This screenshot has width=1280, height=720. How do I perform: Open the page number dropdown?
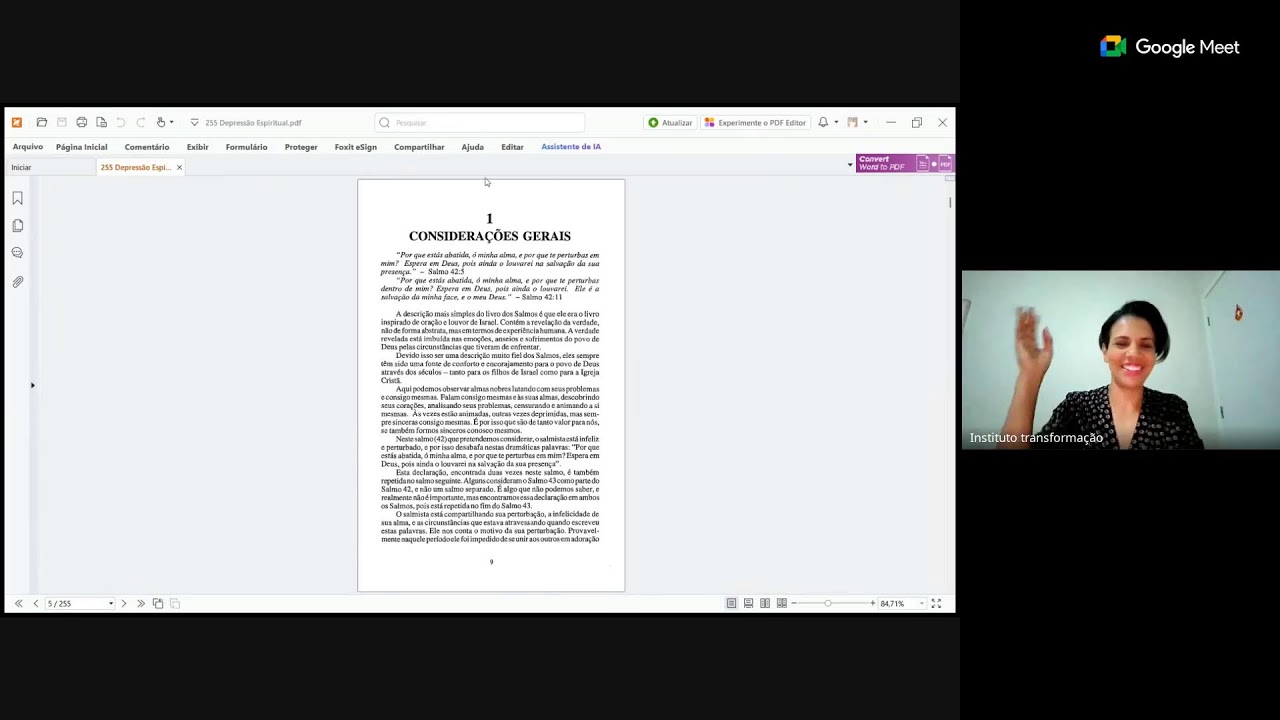click(x=111, y=604)
